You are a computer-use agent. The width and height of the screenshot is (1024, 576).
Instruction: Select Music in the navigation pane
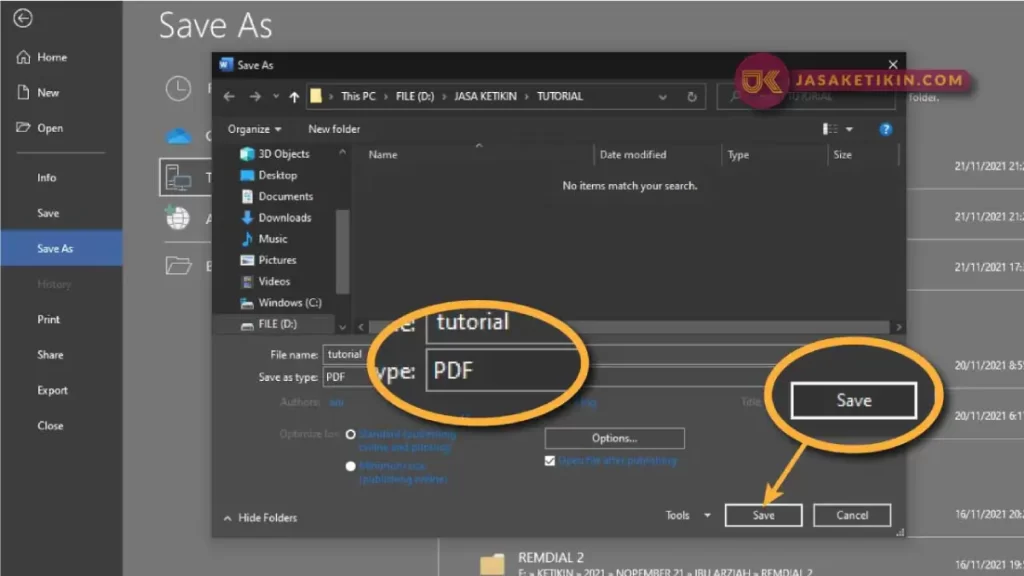point(264,238)
